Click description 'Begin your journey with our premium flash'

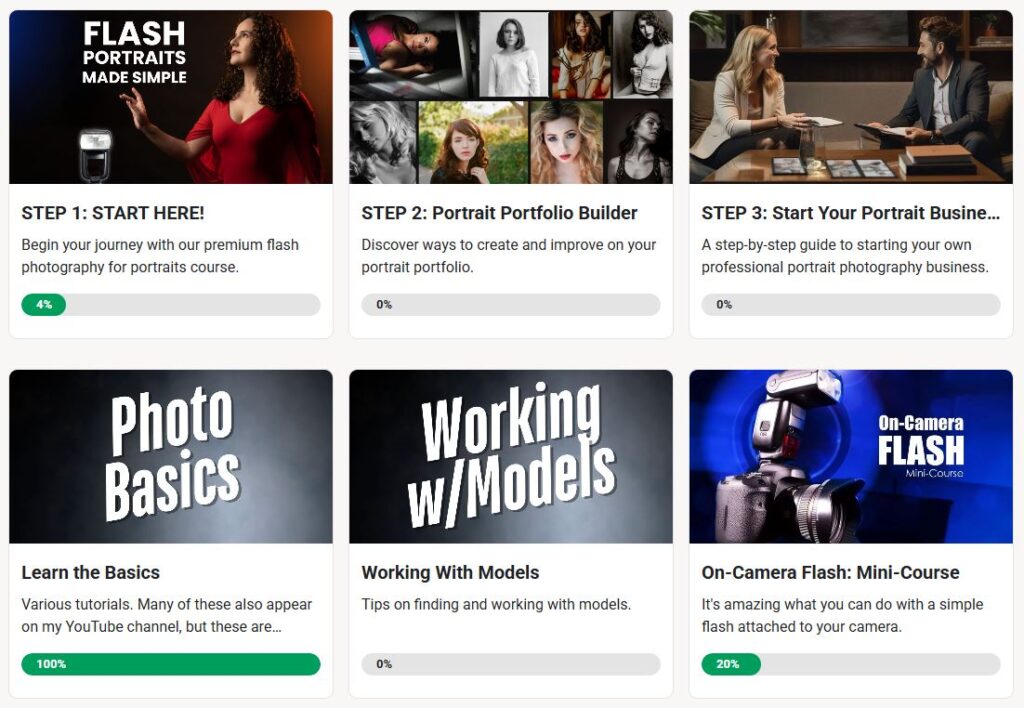click(160, 245)
